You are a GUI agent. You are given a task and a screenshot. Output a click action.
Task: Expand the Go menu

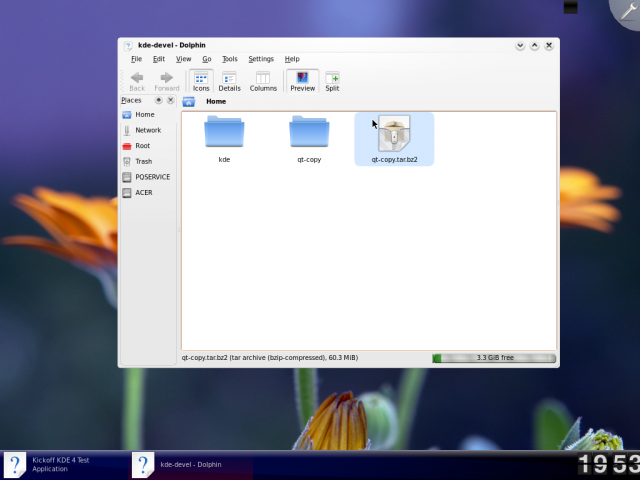coord(206,59)
